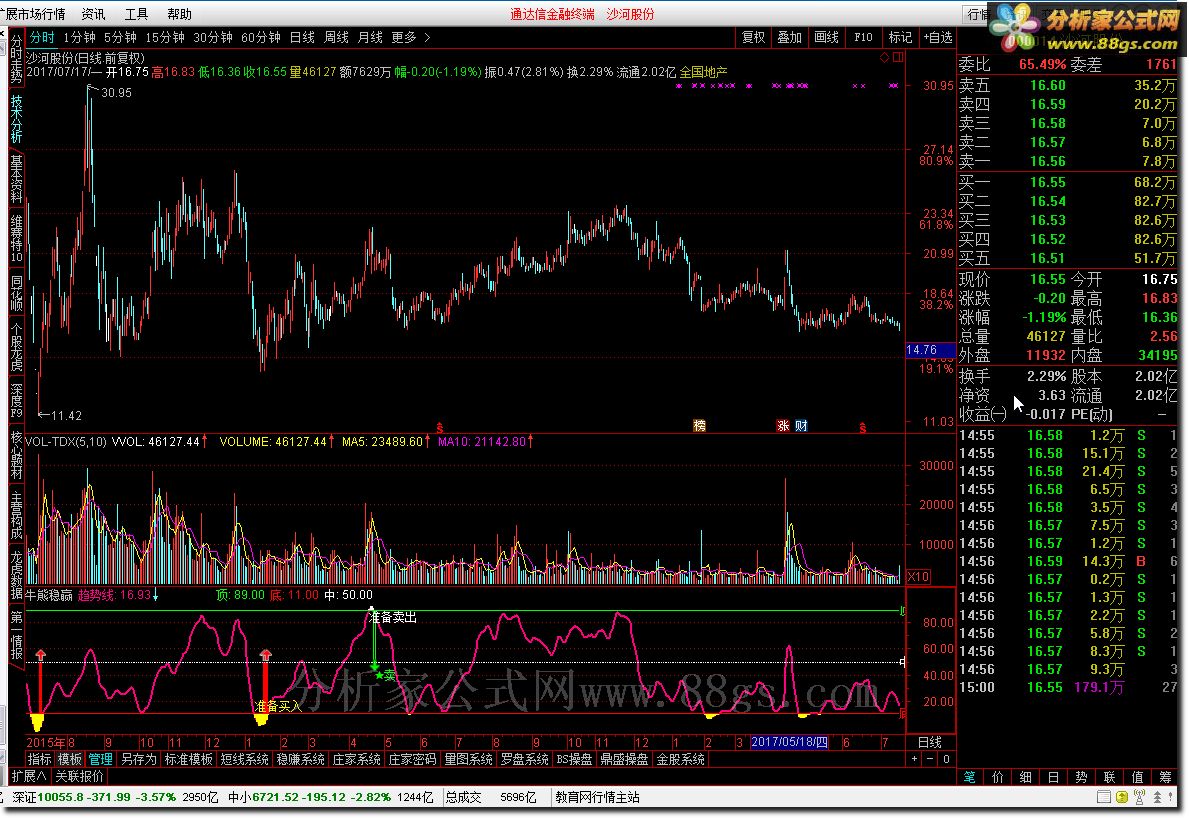Screen dimensions: 1189x818
Task: Click the 画线 drawing button
Action: [x=826, y=37]
